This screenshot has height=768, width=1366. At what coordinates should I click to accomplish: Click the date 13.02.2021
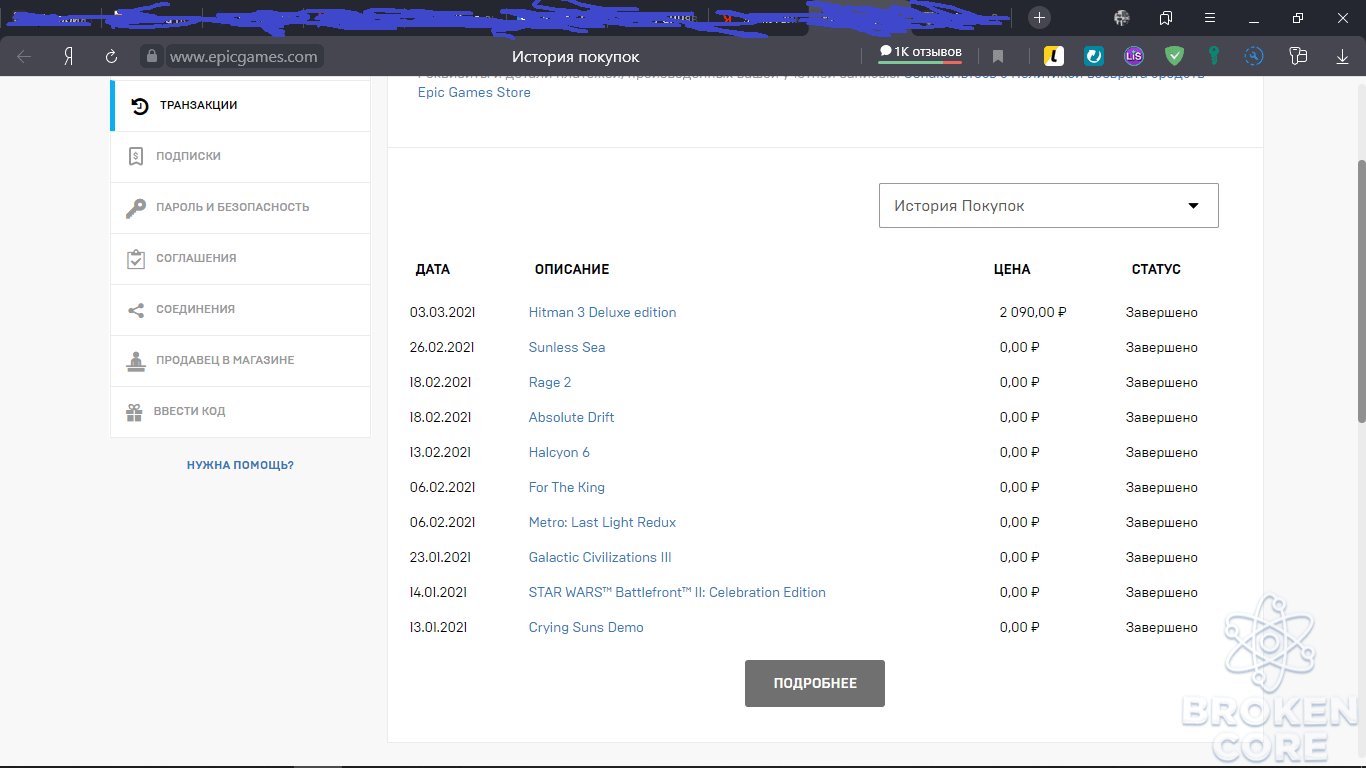pyautogui.click(x=440, y=452)
